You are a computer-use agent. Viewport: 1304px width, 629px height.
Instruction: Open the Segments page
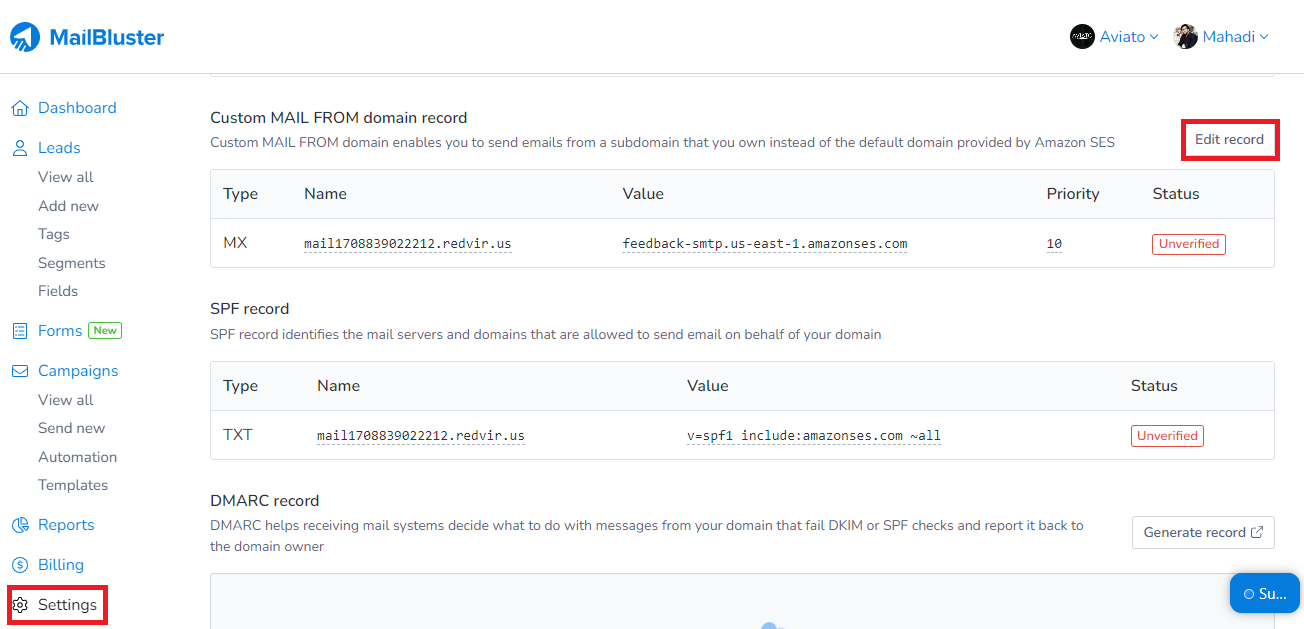click(x=71, y=262)
